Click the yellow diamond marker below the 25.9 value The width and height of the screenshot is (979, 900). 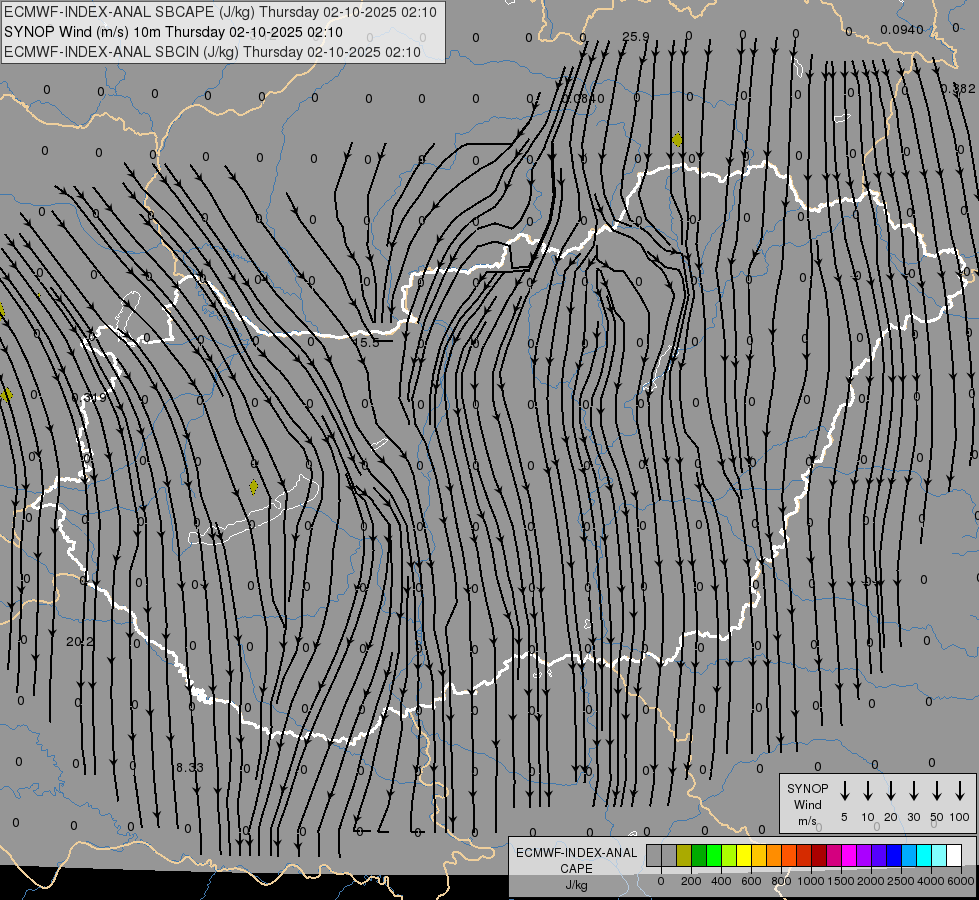[x=677, y=140]
